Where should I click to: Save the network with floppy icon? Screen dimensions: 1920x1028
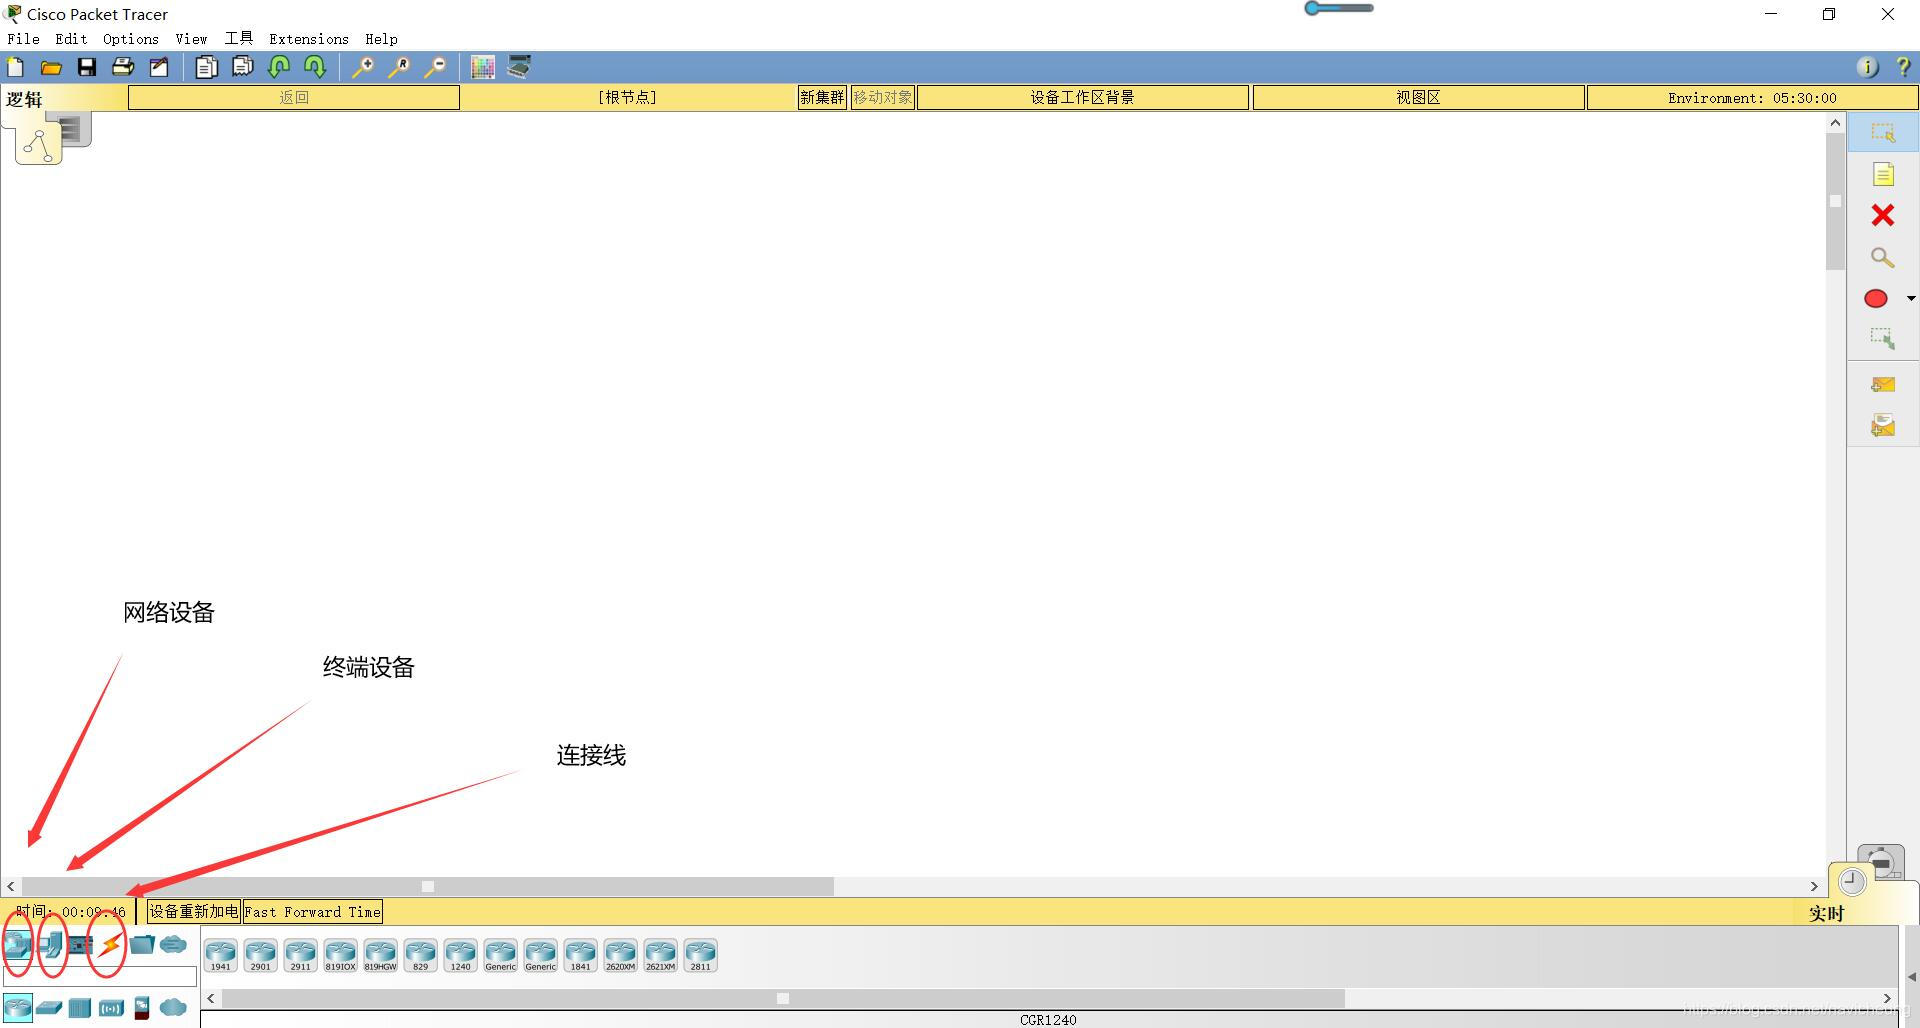click(x=87, y=67)
